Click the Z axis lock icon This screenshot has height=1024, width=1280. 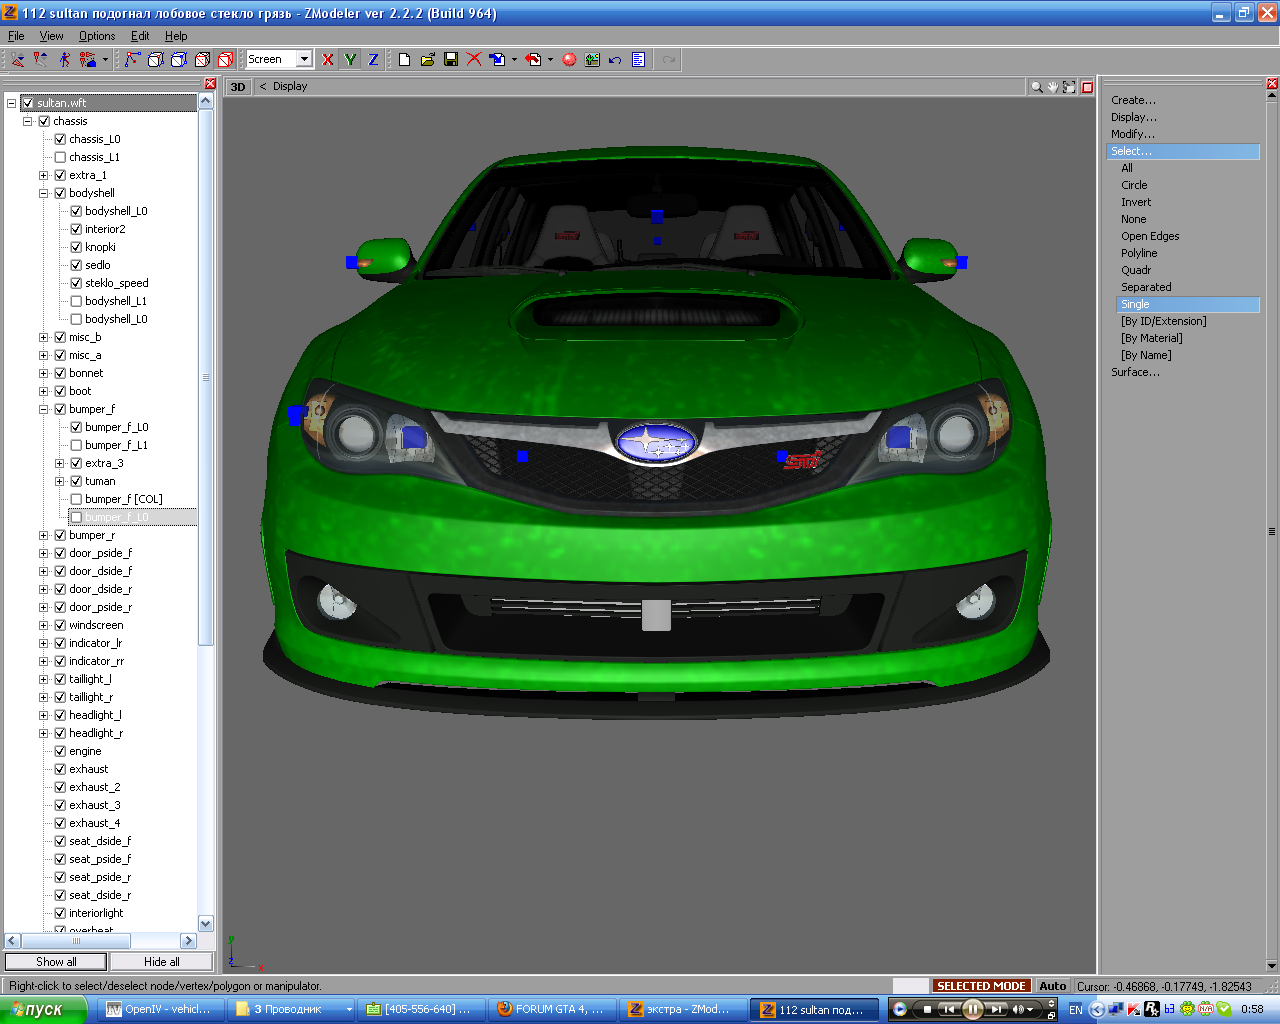pos(373,60)
